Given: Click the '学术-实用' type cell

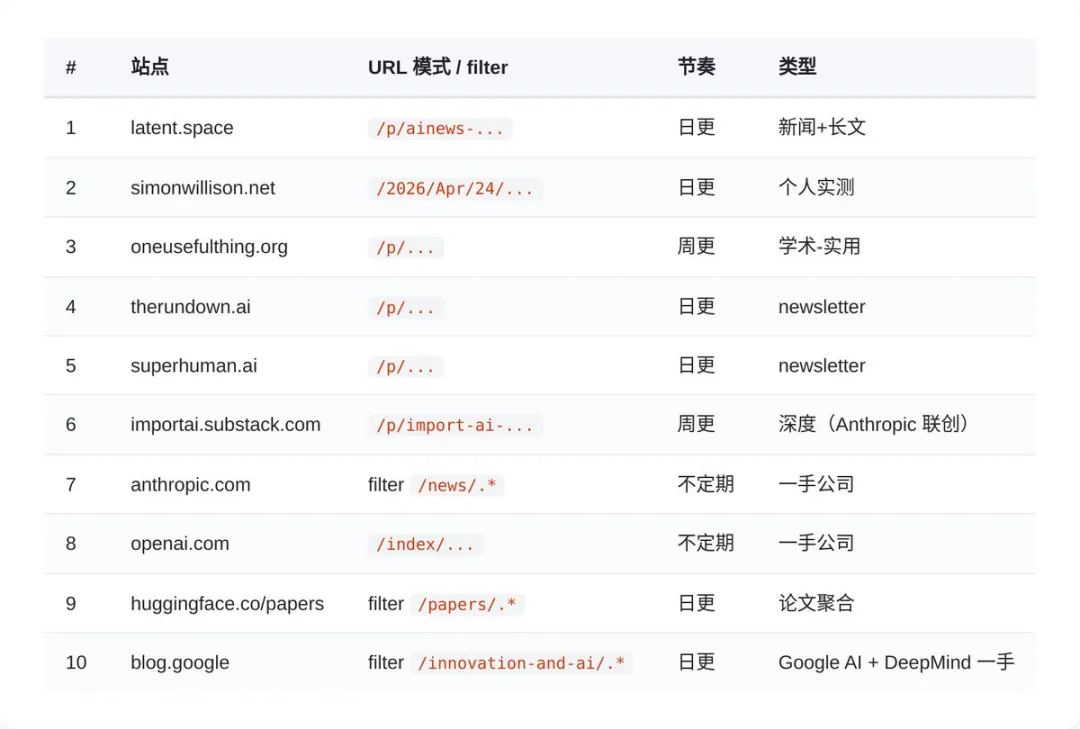Looking at the screenshot, I should (x=819, y=247).
